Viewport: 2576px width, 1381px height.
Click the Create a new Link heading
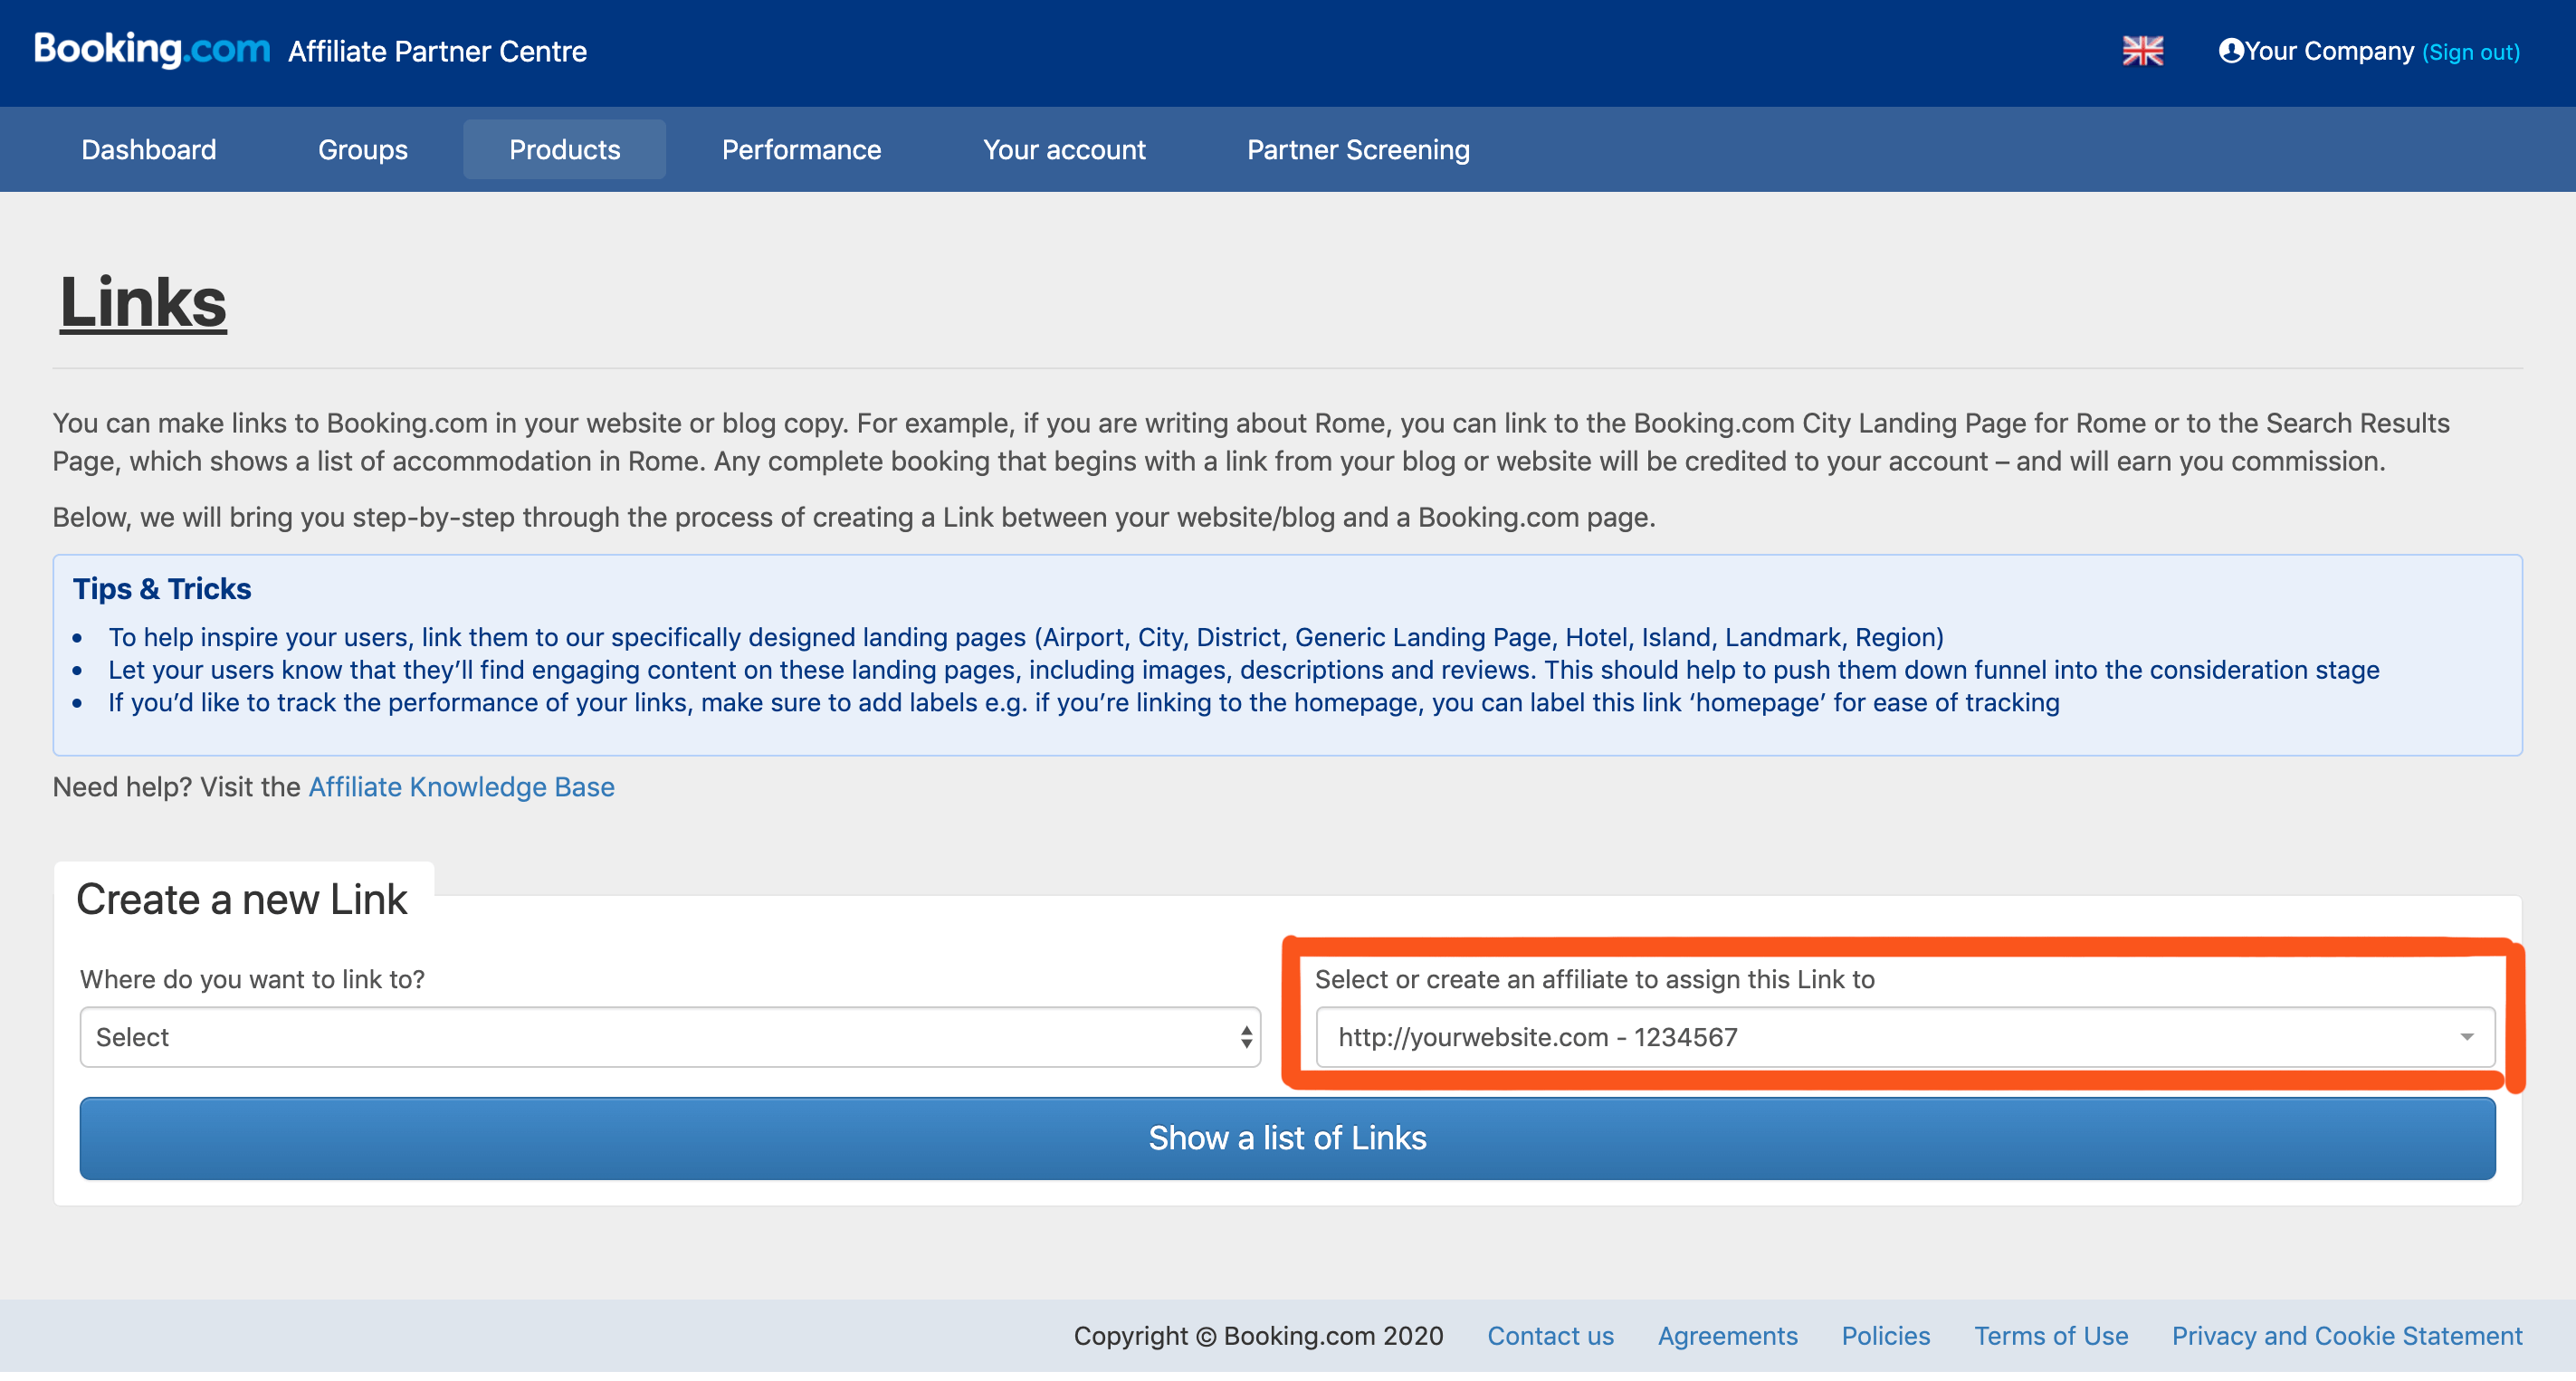[242, 900]
